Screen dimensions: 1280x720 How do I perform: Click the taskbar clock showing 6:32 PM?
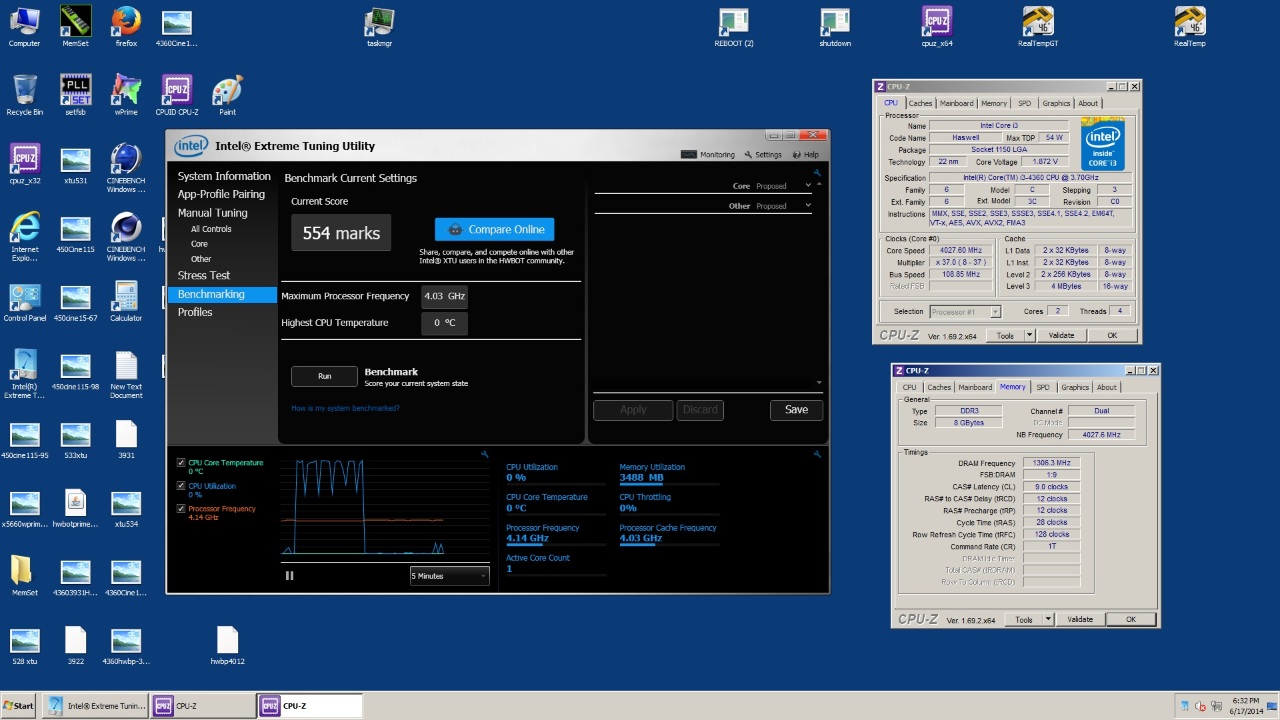coord(1245,699)
